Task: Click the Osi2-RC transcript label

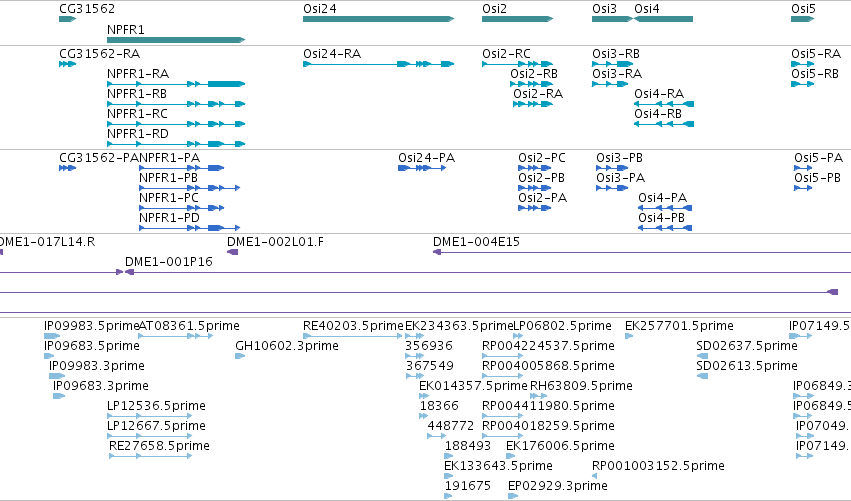Action: coord(506,54)
